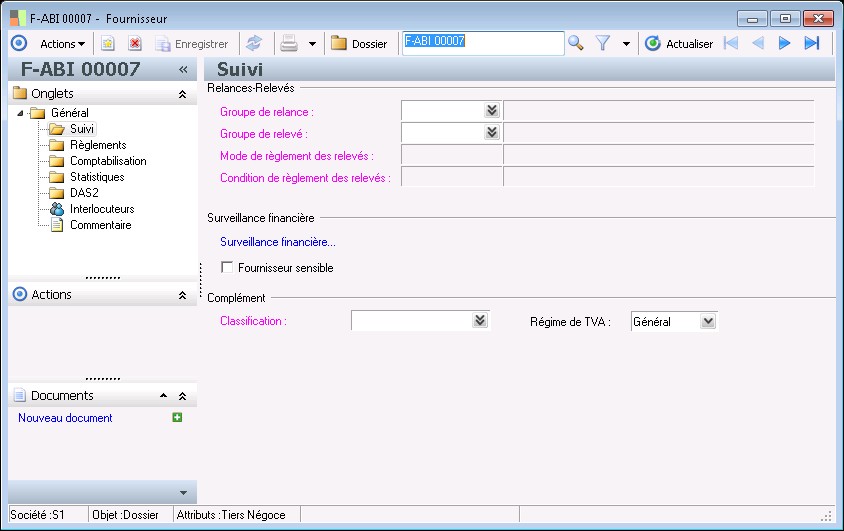
Task: Click the Dossier folder button
Action: (x=359, y=44)
